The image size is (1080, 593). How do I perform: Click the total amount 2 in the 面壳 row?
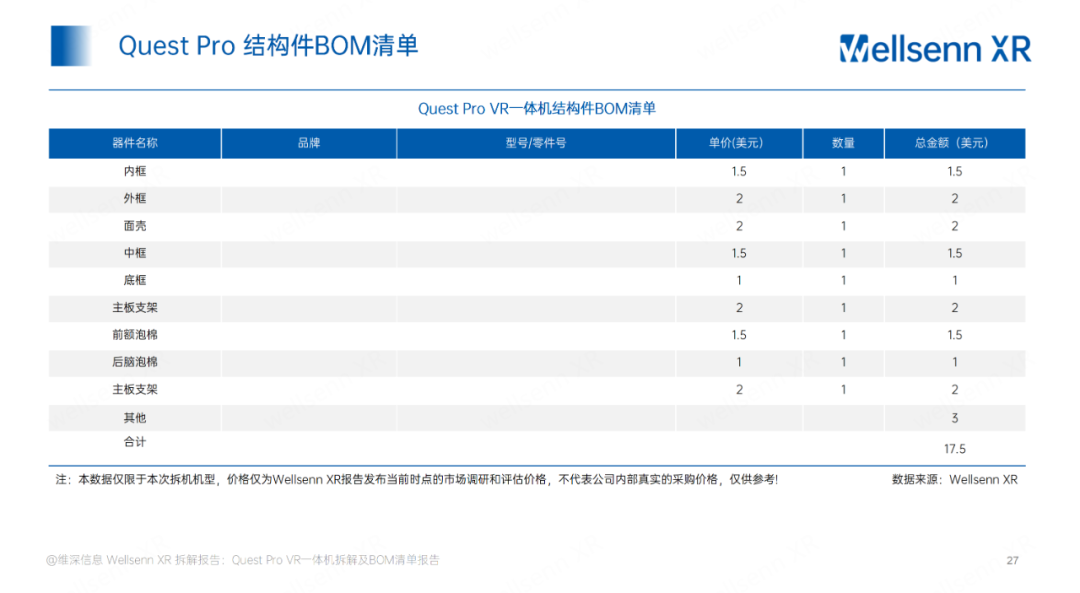955,226
